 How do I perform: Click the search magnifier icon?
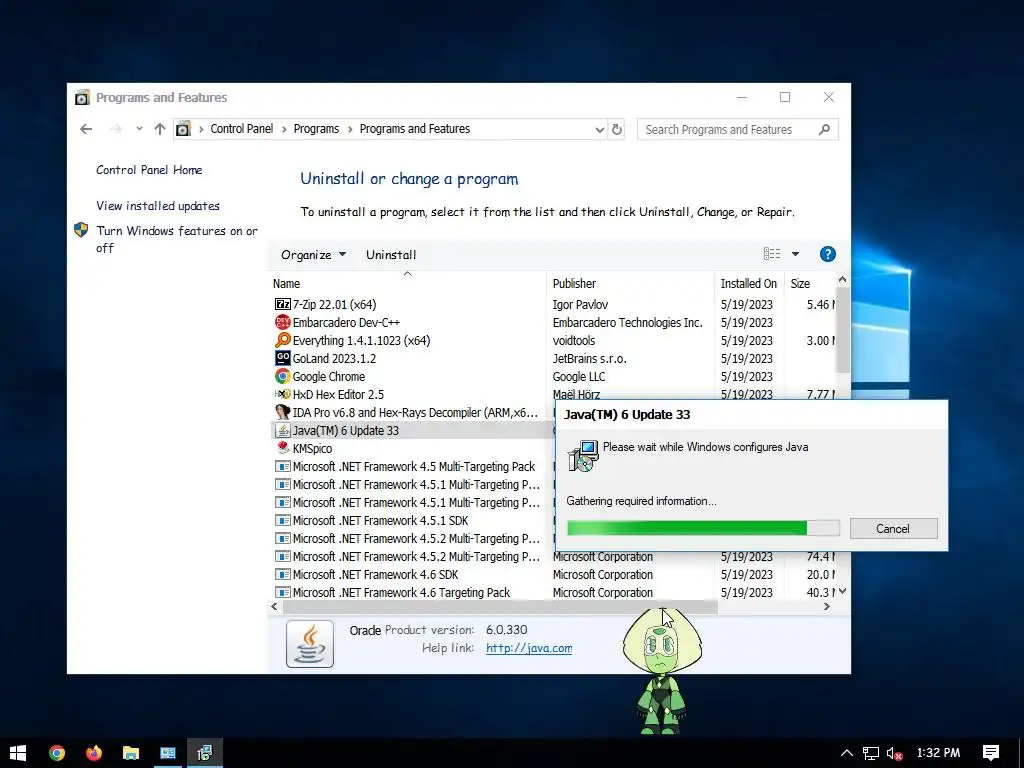click(x=824, y=129)
